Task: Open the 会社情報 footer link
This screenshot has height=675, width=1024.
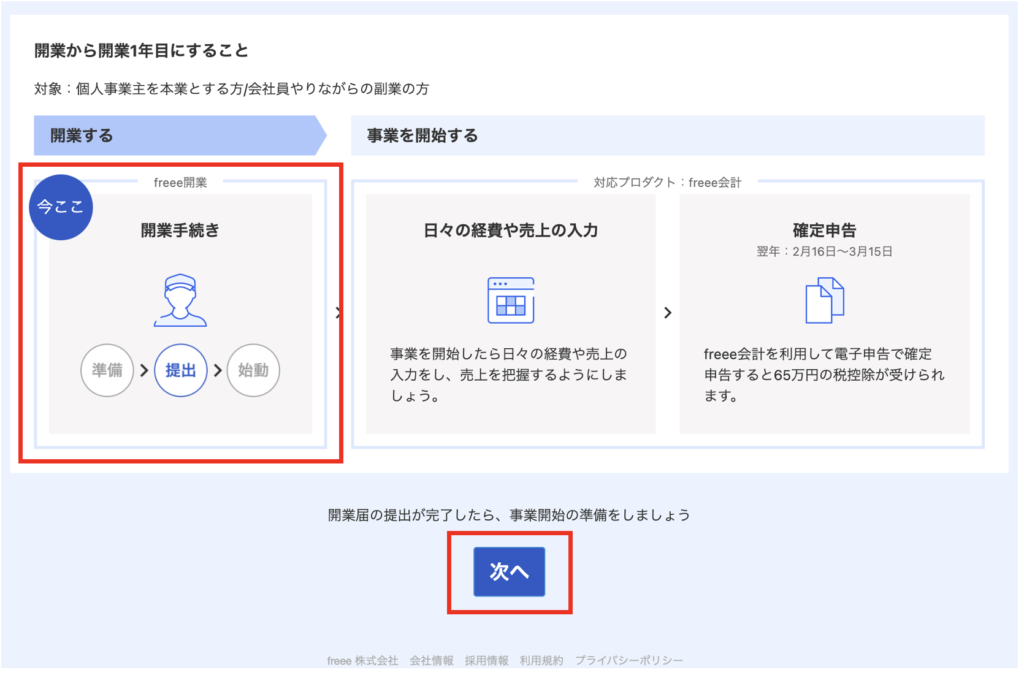Action: [431, 661]
